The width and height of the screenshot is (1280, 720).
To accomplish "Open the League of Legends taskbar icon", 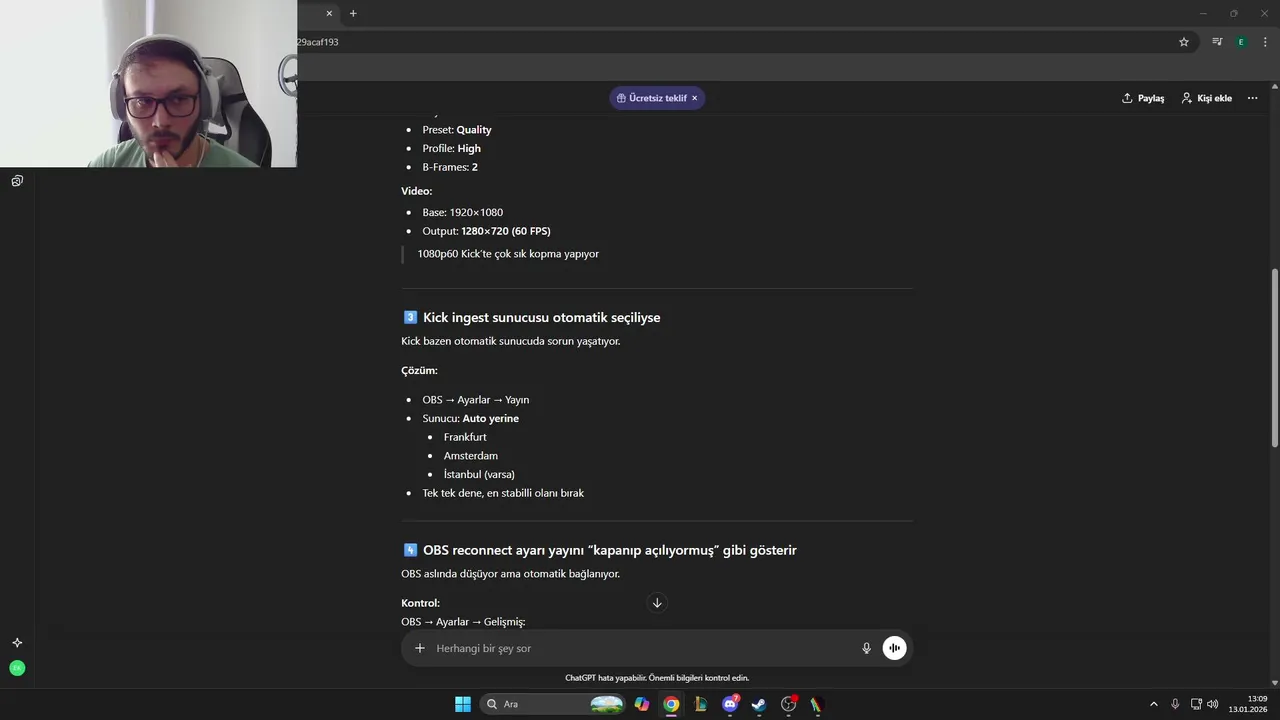I will [x=701, y=704].
